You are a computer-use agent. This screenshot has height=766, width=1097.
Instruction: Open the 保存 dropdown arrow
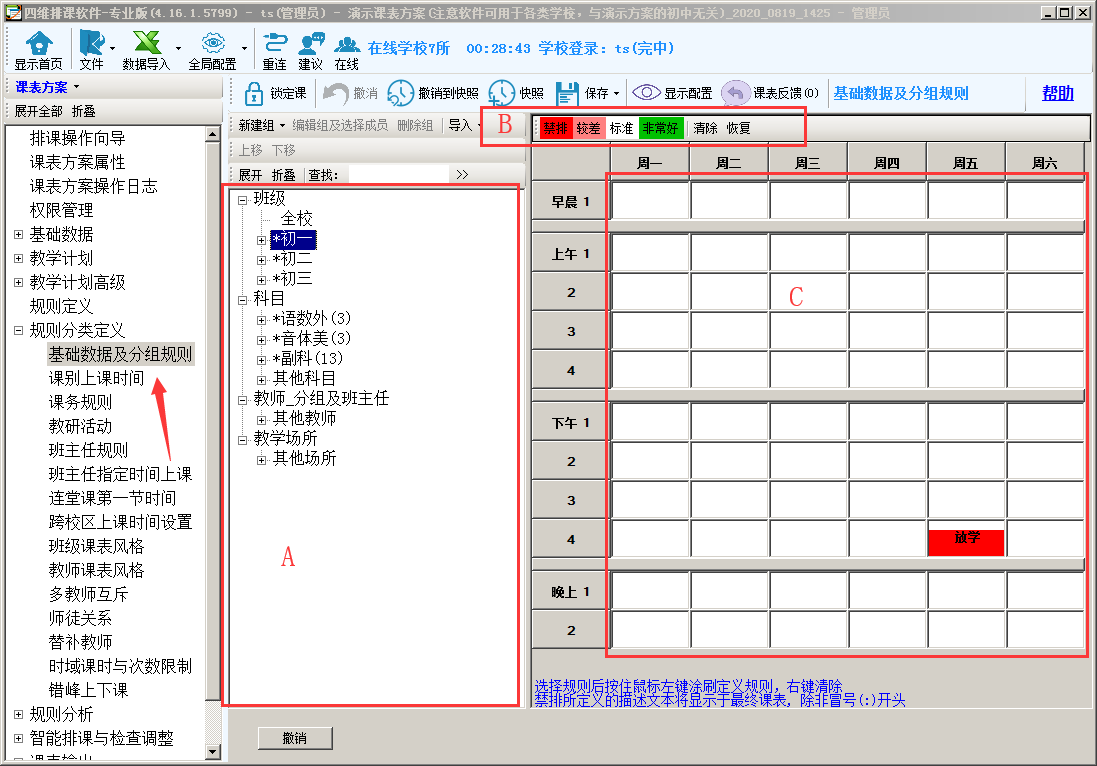617,94
